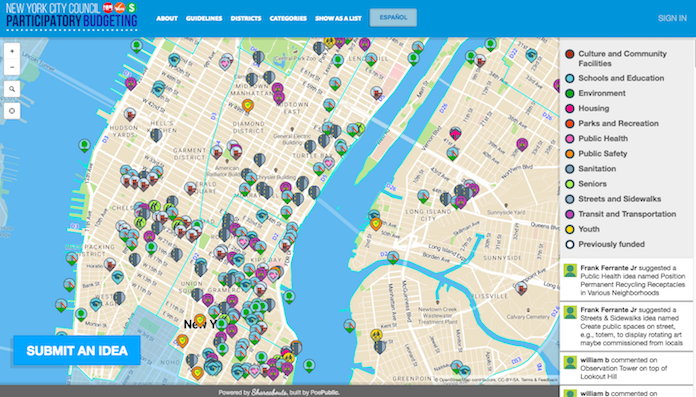Click Frank Ferrante Jr's avatar on Streets & Sidewalks post
This screenshot has width=696, height=397.
[x=570, y=312]
